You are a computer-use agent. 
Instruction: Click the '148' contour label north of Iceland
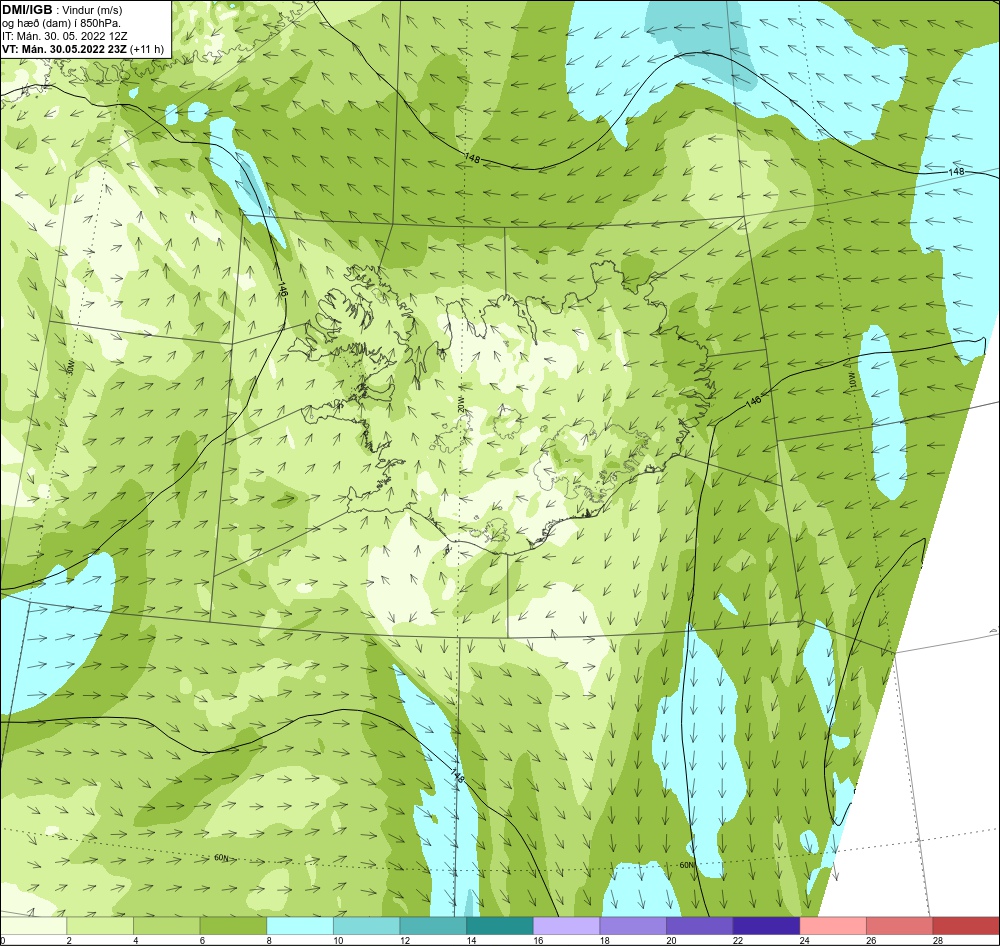click(x=473, y=158)
